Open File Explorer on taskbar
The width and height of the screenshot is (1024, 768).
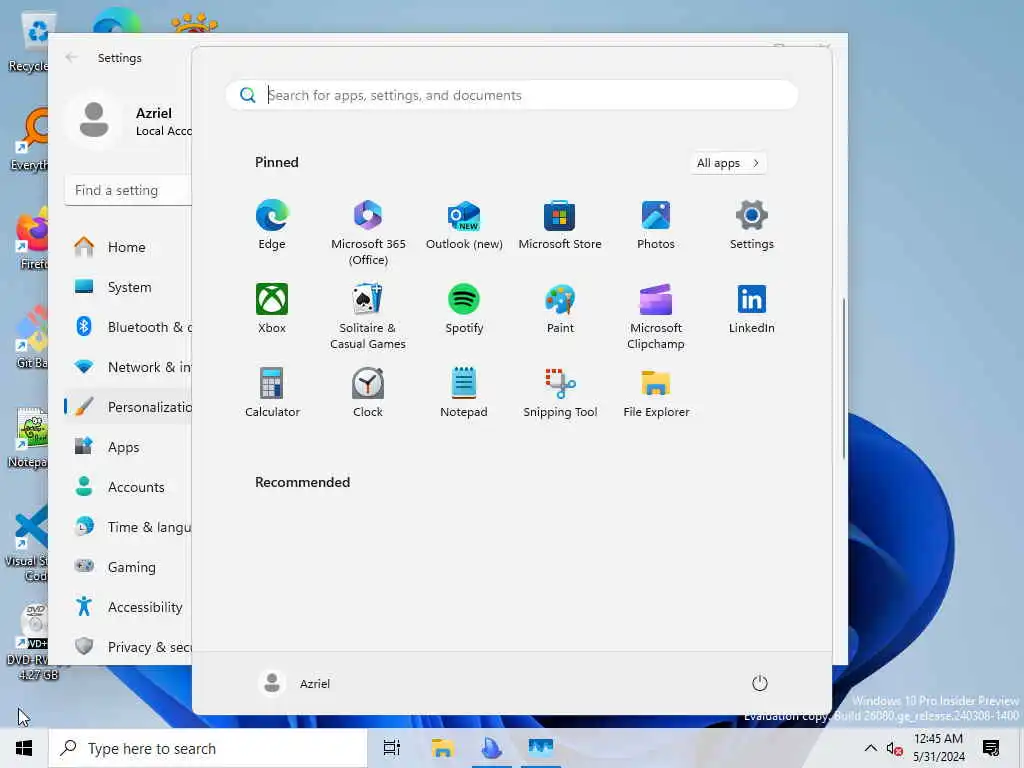coord(442,748)
